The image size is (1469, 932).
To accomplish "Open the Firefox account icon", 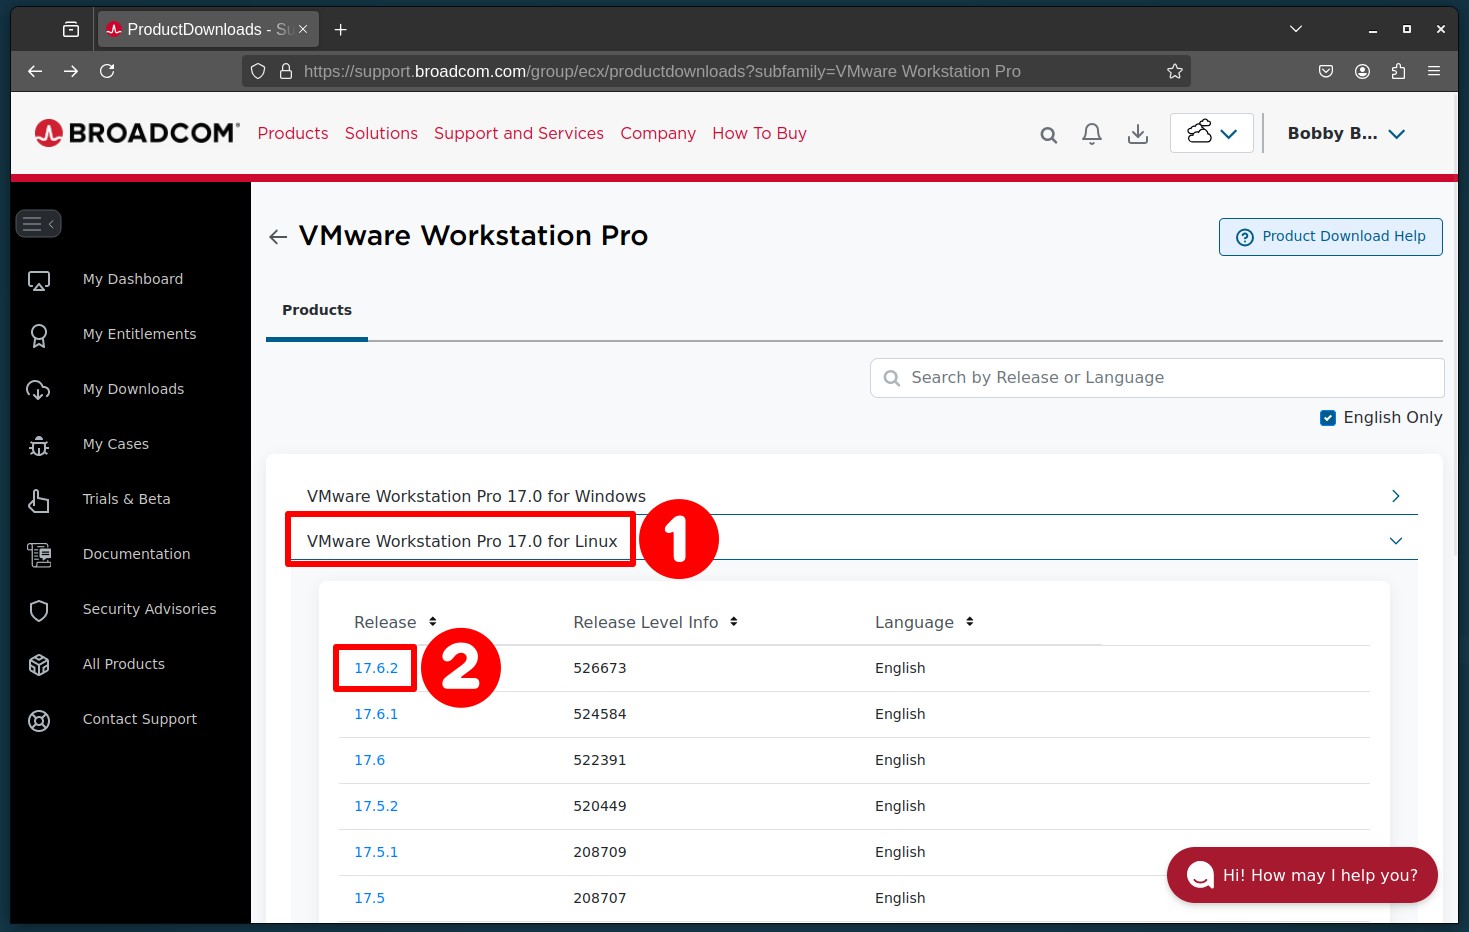I will pos(1362,71).
